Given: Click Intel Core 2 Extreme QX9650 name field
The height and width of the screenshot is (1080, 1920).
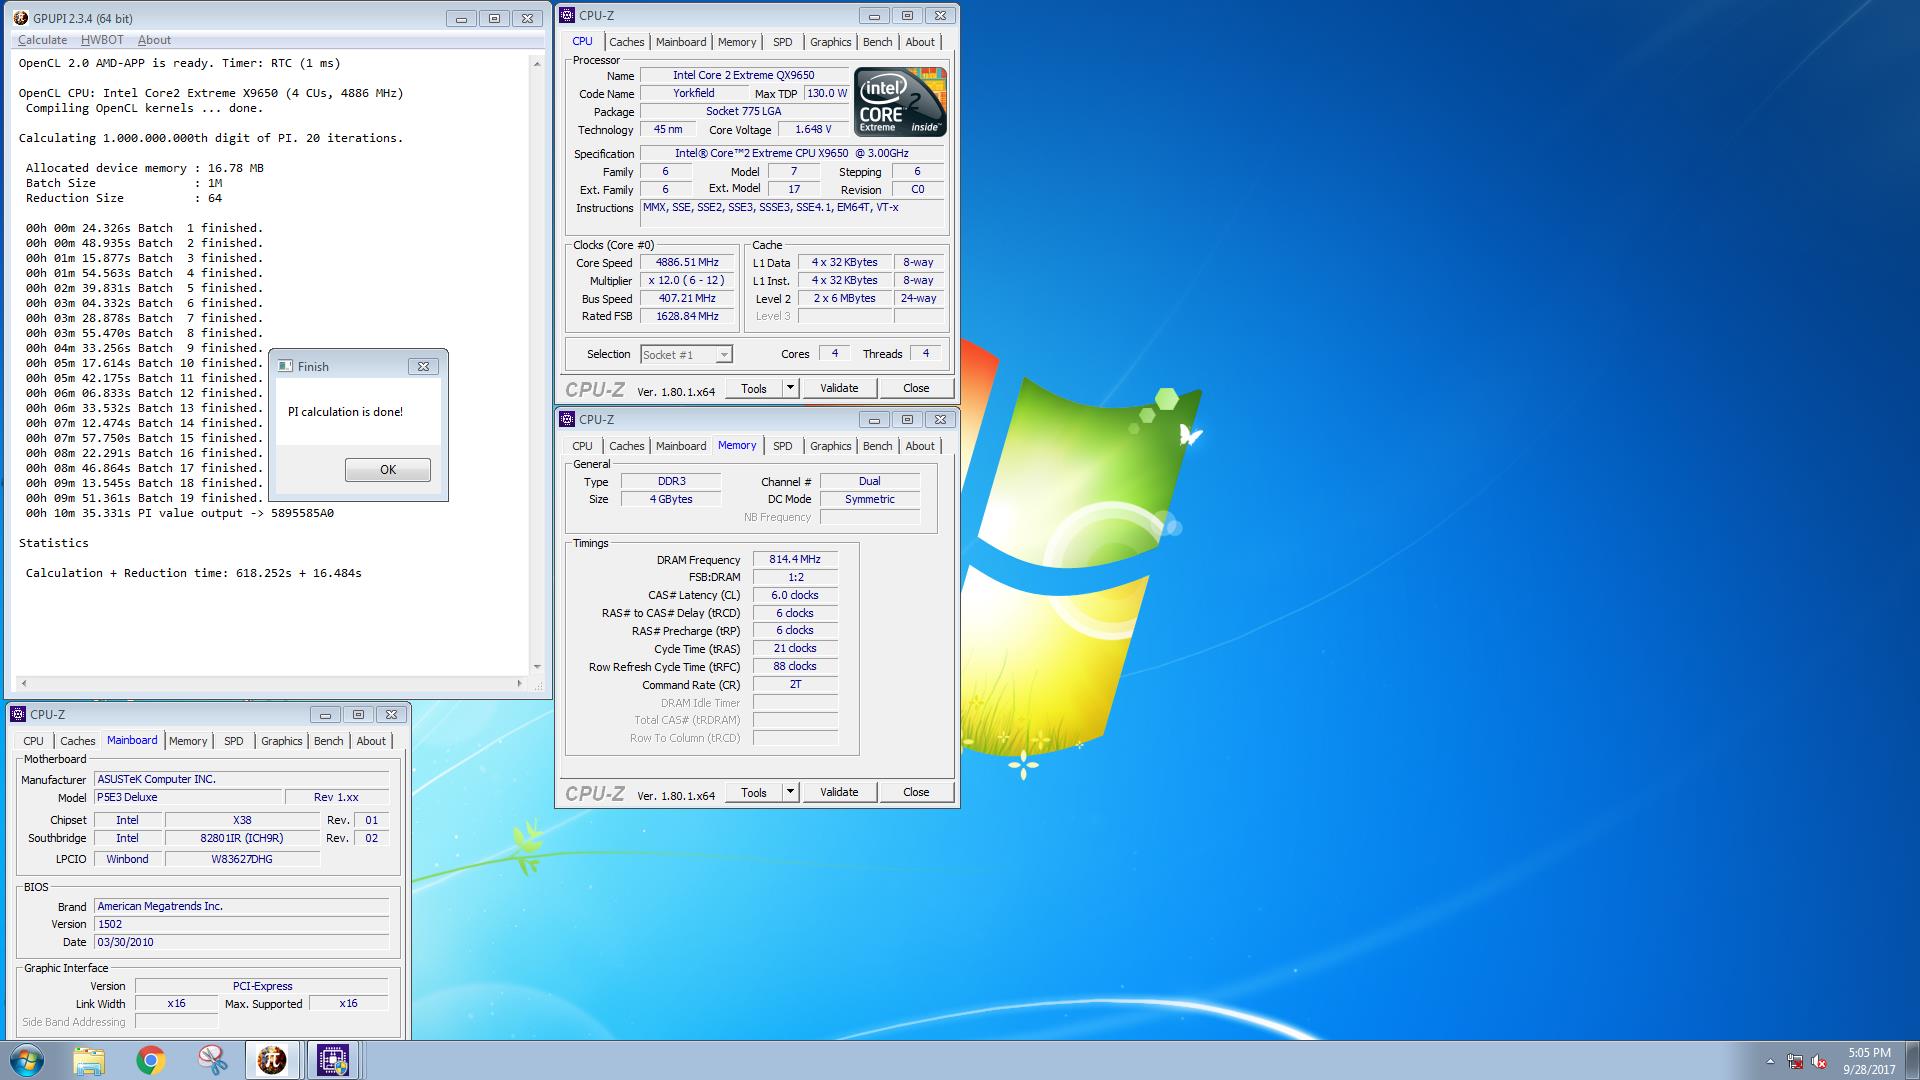Looking at the screenshot, I should pyautogui.click(x=743, y=75).
